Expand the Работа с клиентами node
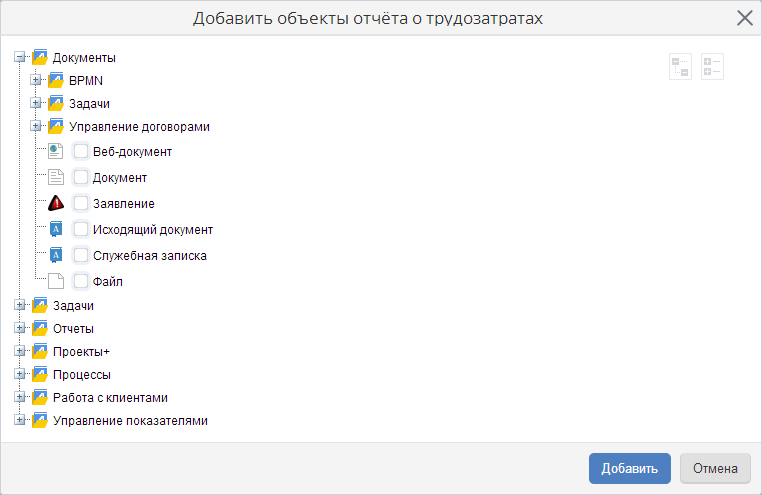 (x=19, y=397)
